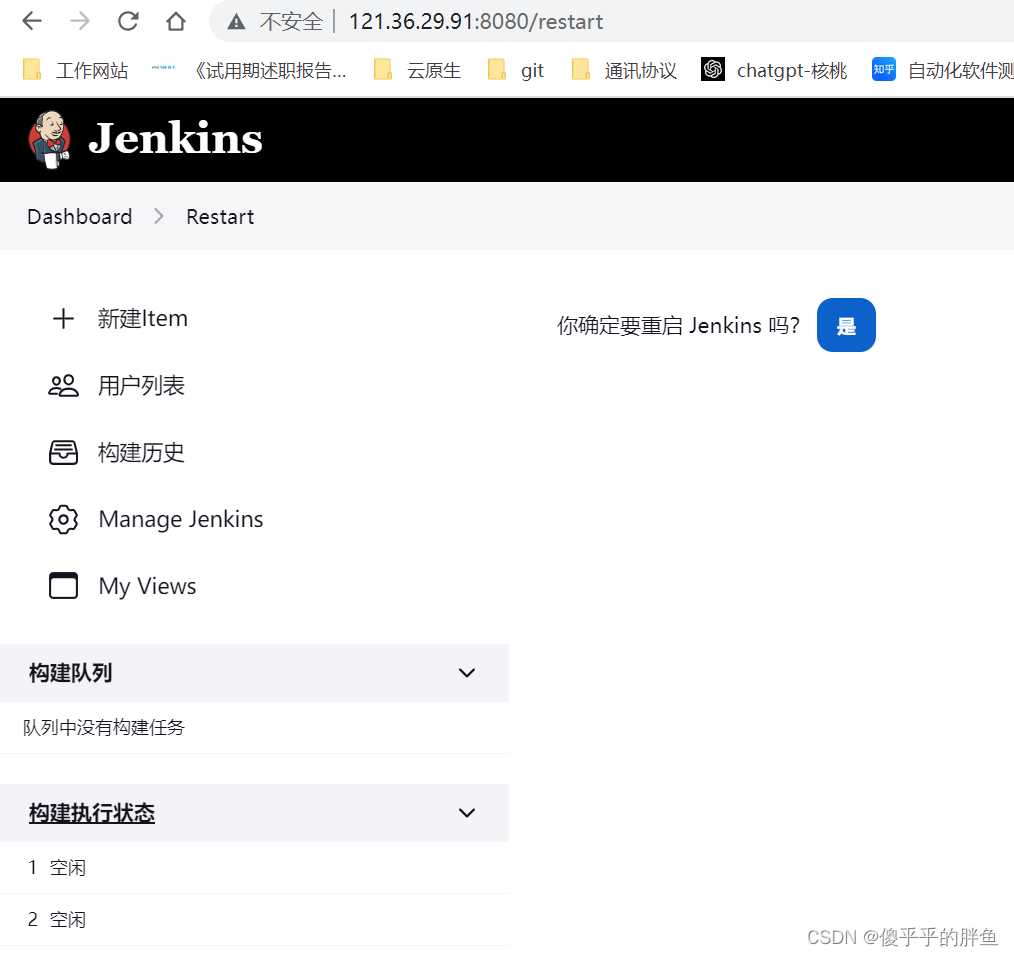Click the people icon for 用户列表

click(x=63, y=386)
